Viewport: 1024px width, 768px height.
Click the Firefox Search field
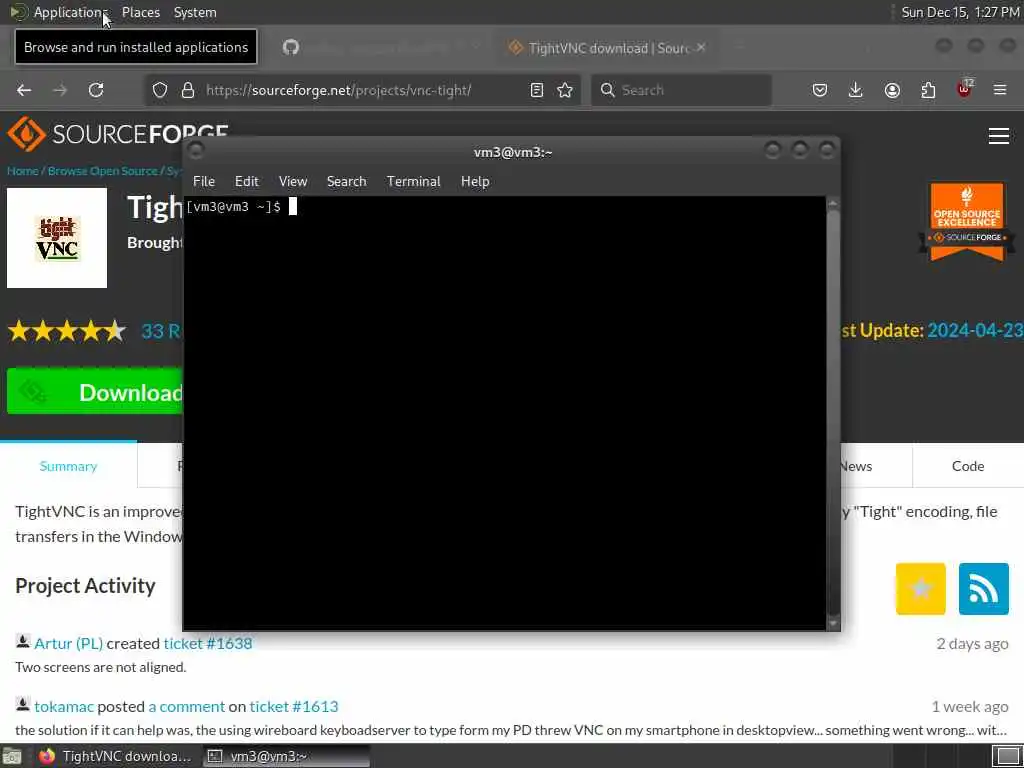tap(681, 90)
